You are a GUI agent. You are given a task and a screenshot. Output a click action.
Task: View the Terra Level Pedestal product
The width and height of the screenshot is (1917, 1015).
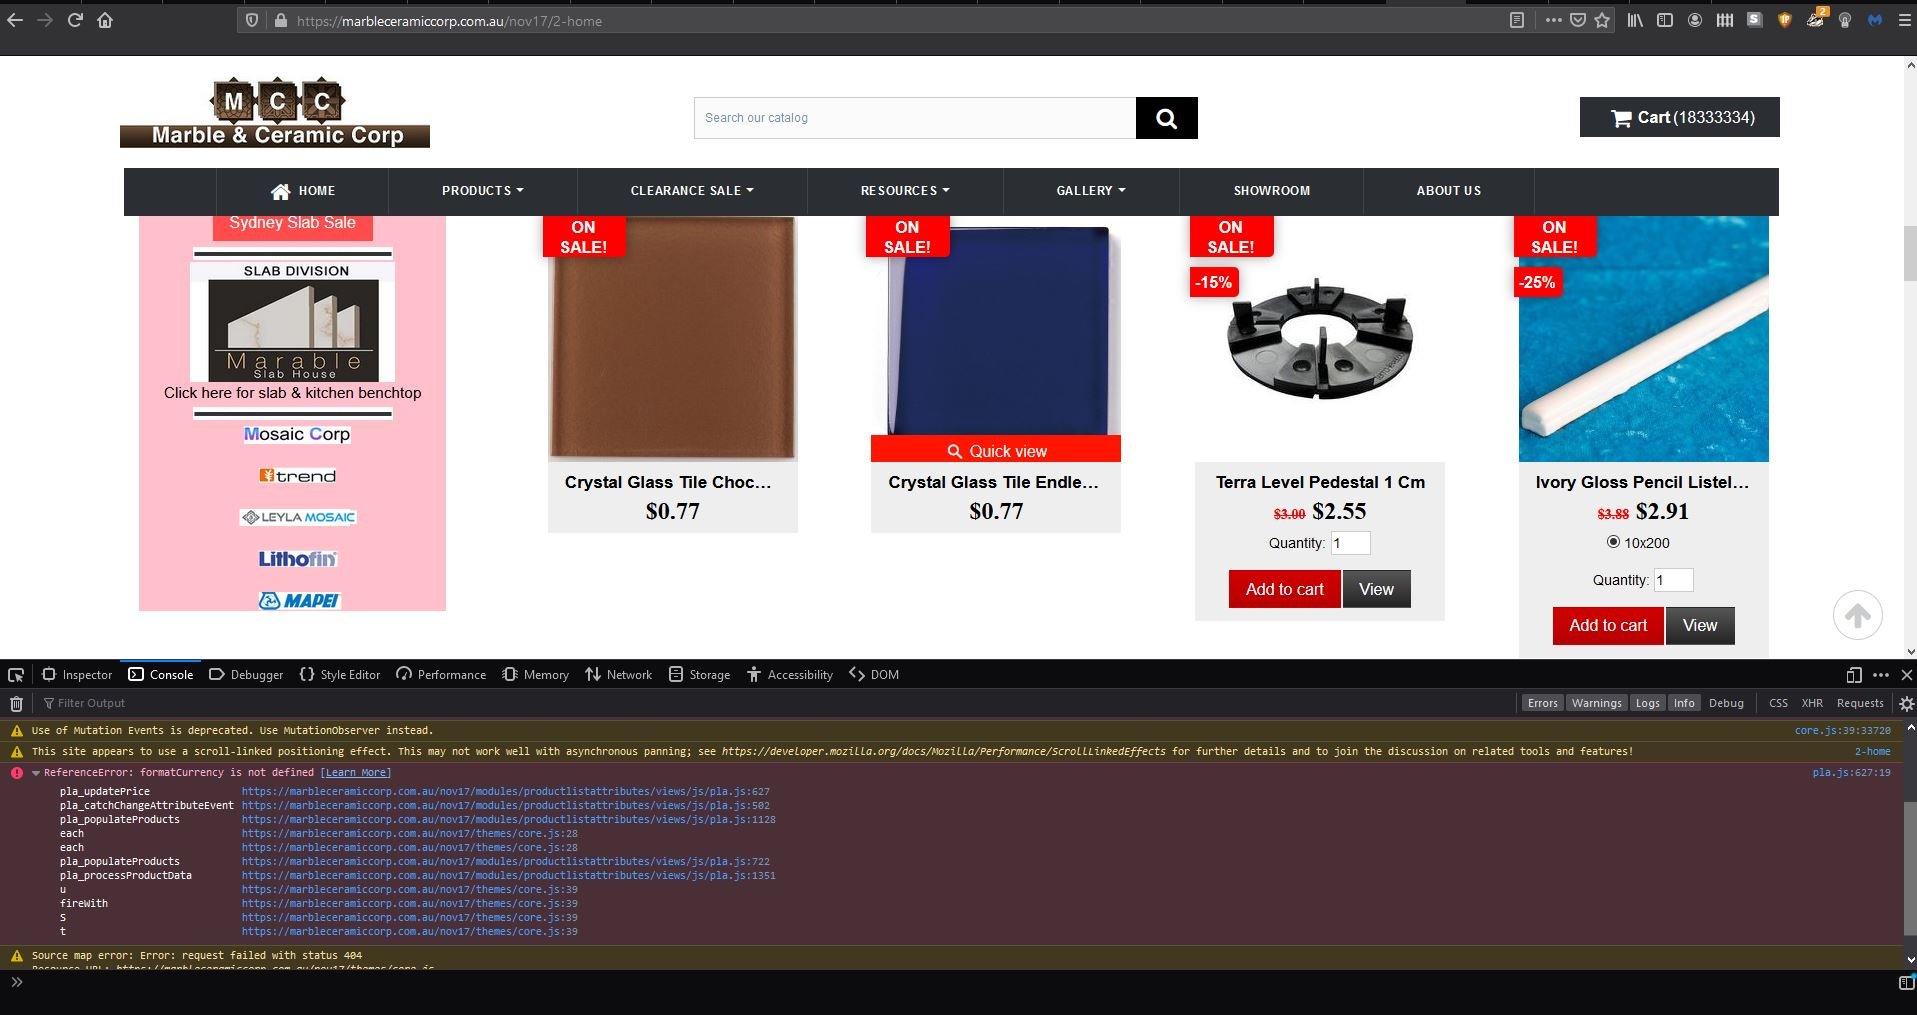[1376, 589]
